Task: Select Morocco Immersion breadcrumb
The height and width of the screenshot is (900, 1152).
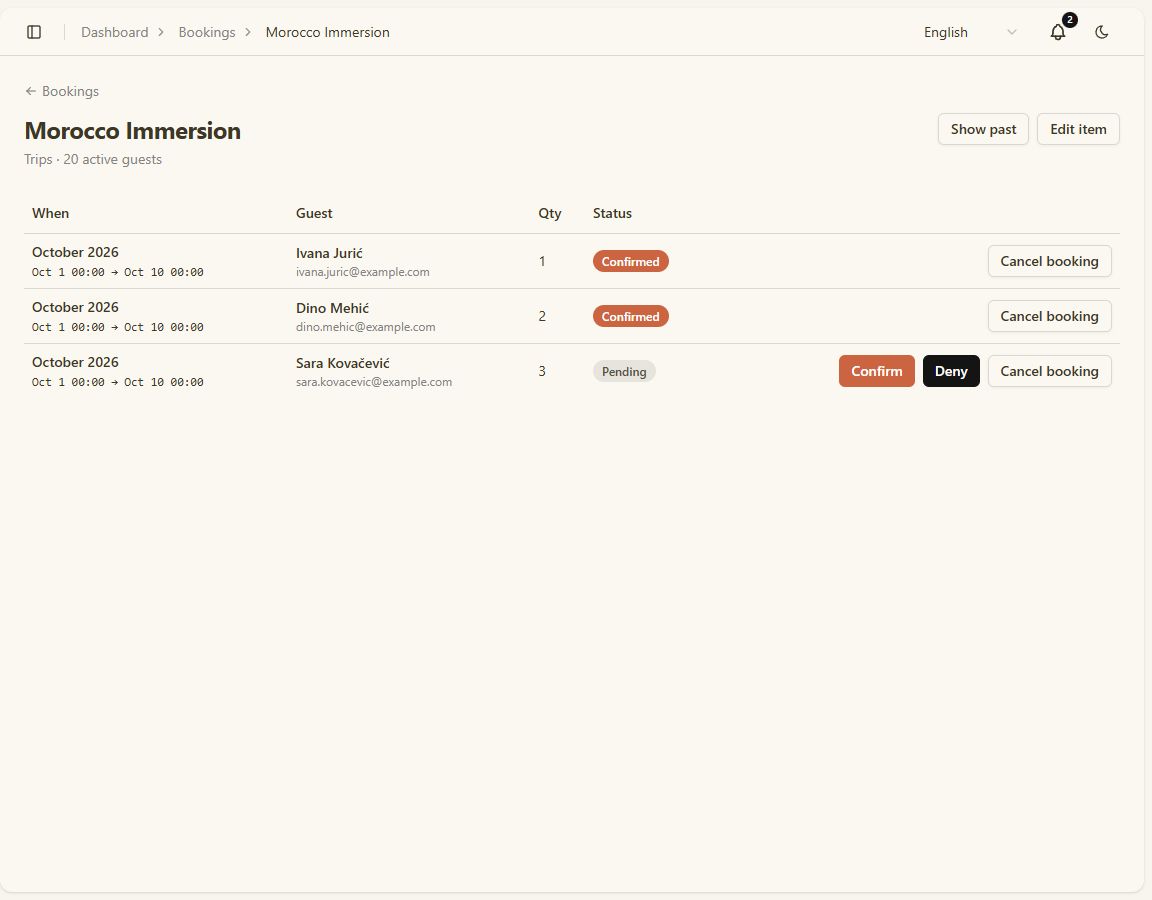Action: [x=328, y=32]
